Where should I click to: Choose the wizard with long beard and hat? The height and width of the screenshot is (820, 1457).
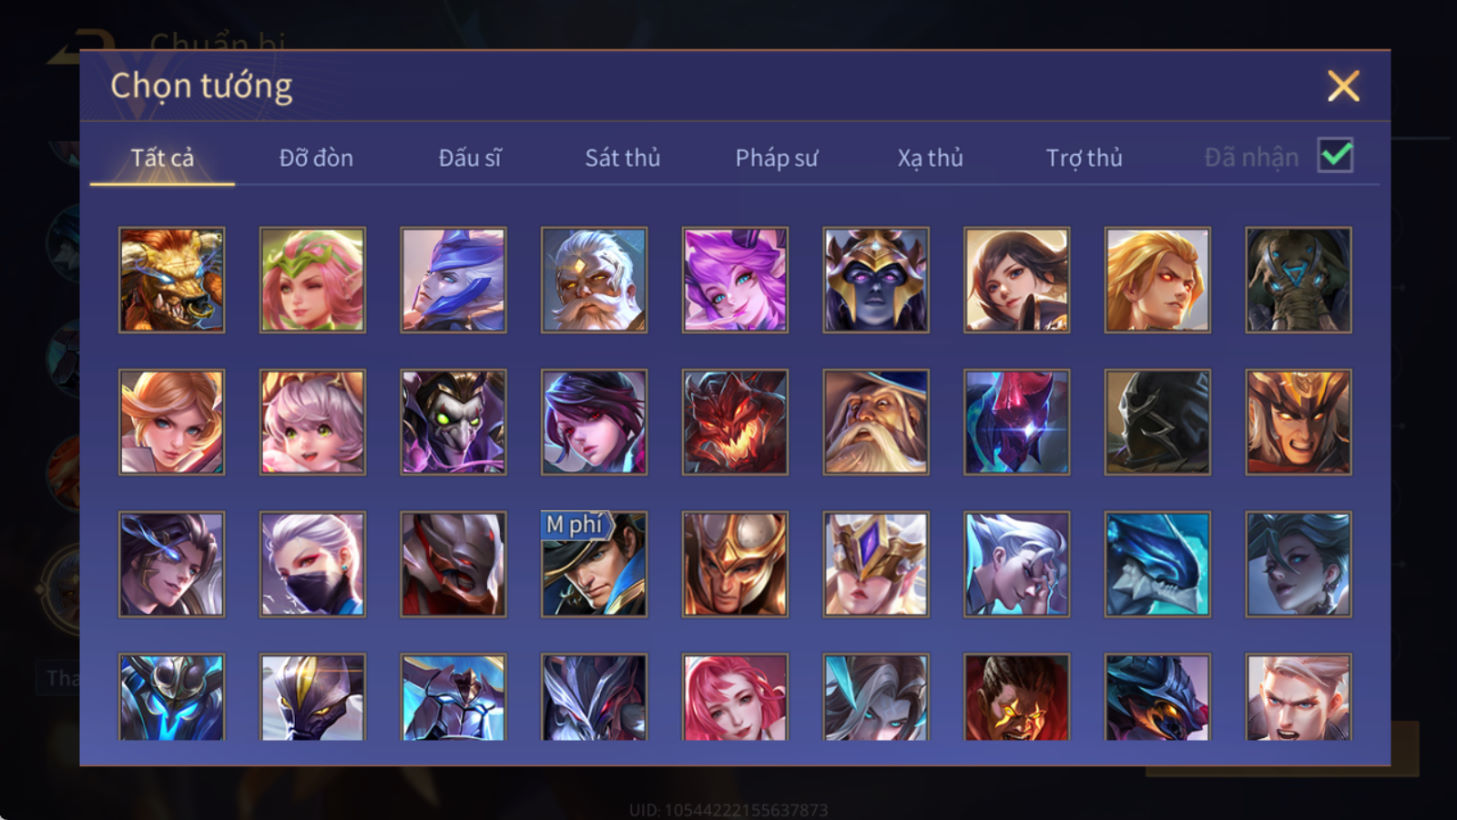tap(876, 422)
